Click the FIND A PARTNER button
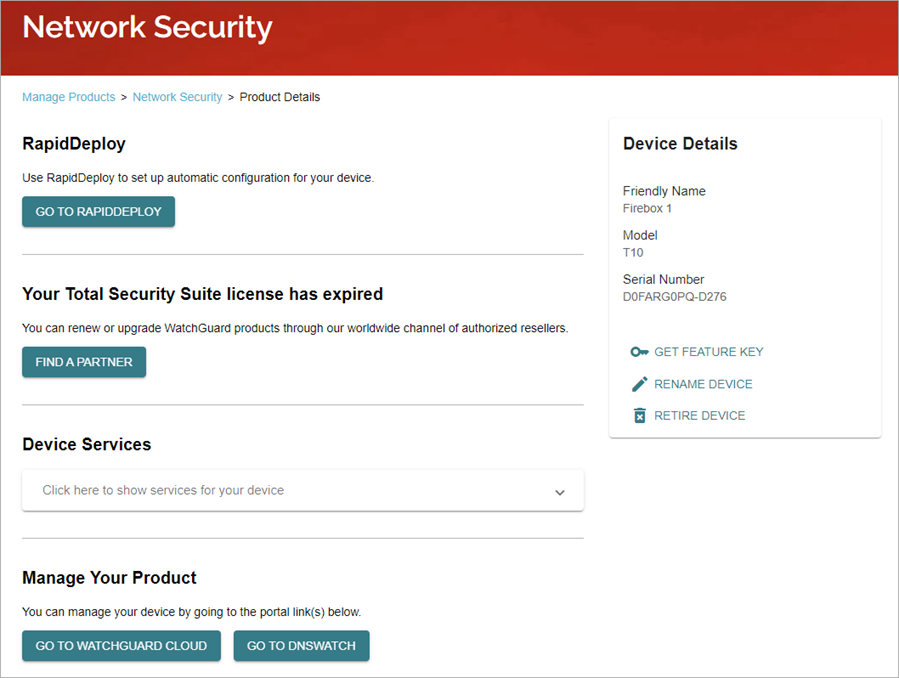This screenshot has width=899, height=678. coord(84,362)
